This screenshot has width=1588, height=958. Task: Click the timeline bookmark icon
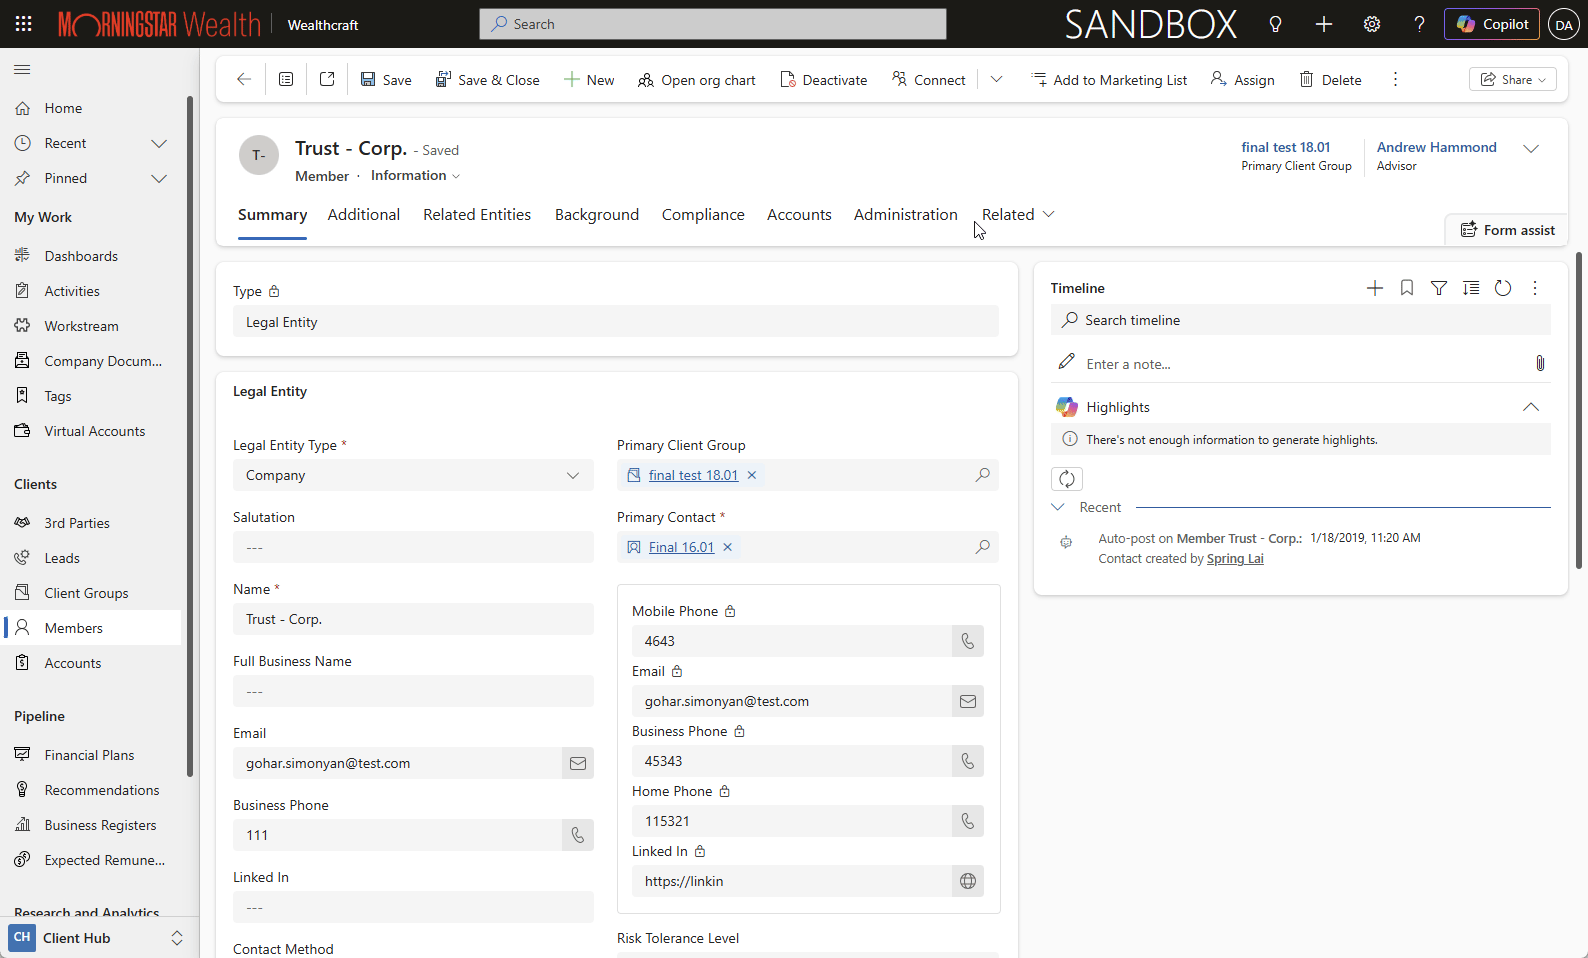tap(1407, 288)
